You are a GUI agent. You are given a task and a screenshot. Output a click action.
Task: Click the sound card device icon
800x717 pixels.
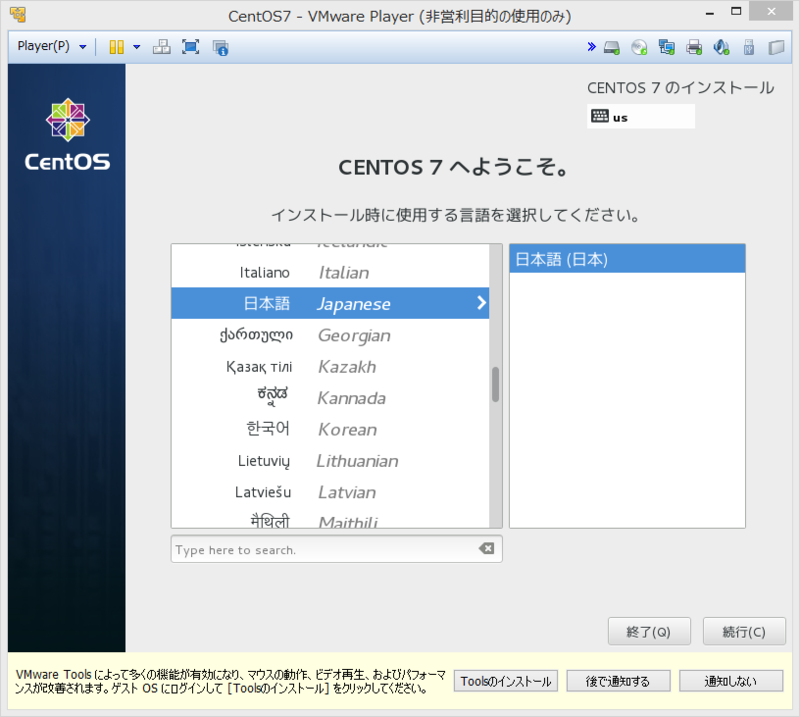(721, 46)
